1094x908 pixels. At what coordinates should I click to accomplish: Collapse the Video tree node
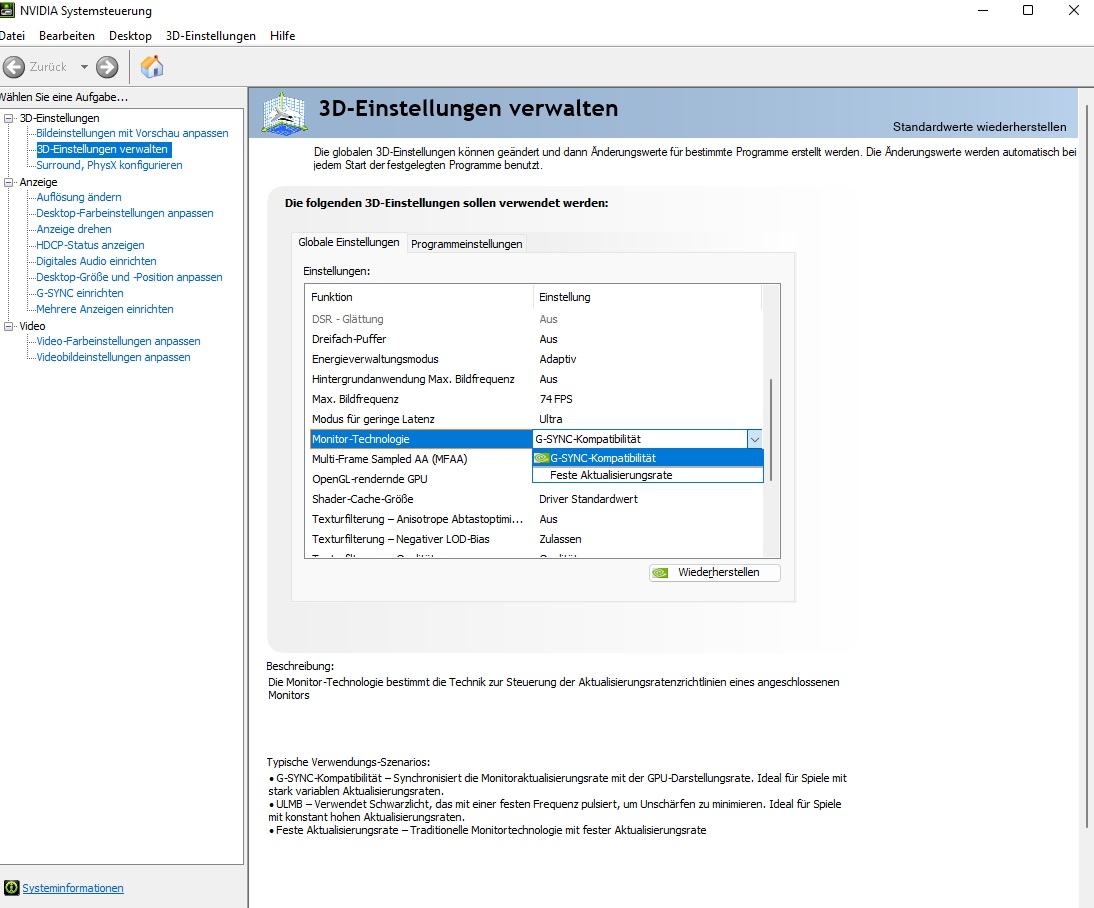point(8,326)
